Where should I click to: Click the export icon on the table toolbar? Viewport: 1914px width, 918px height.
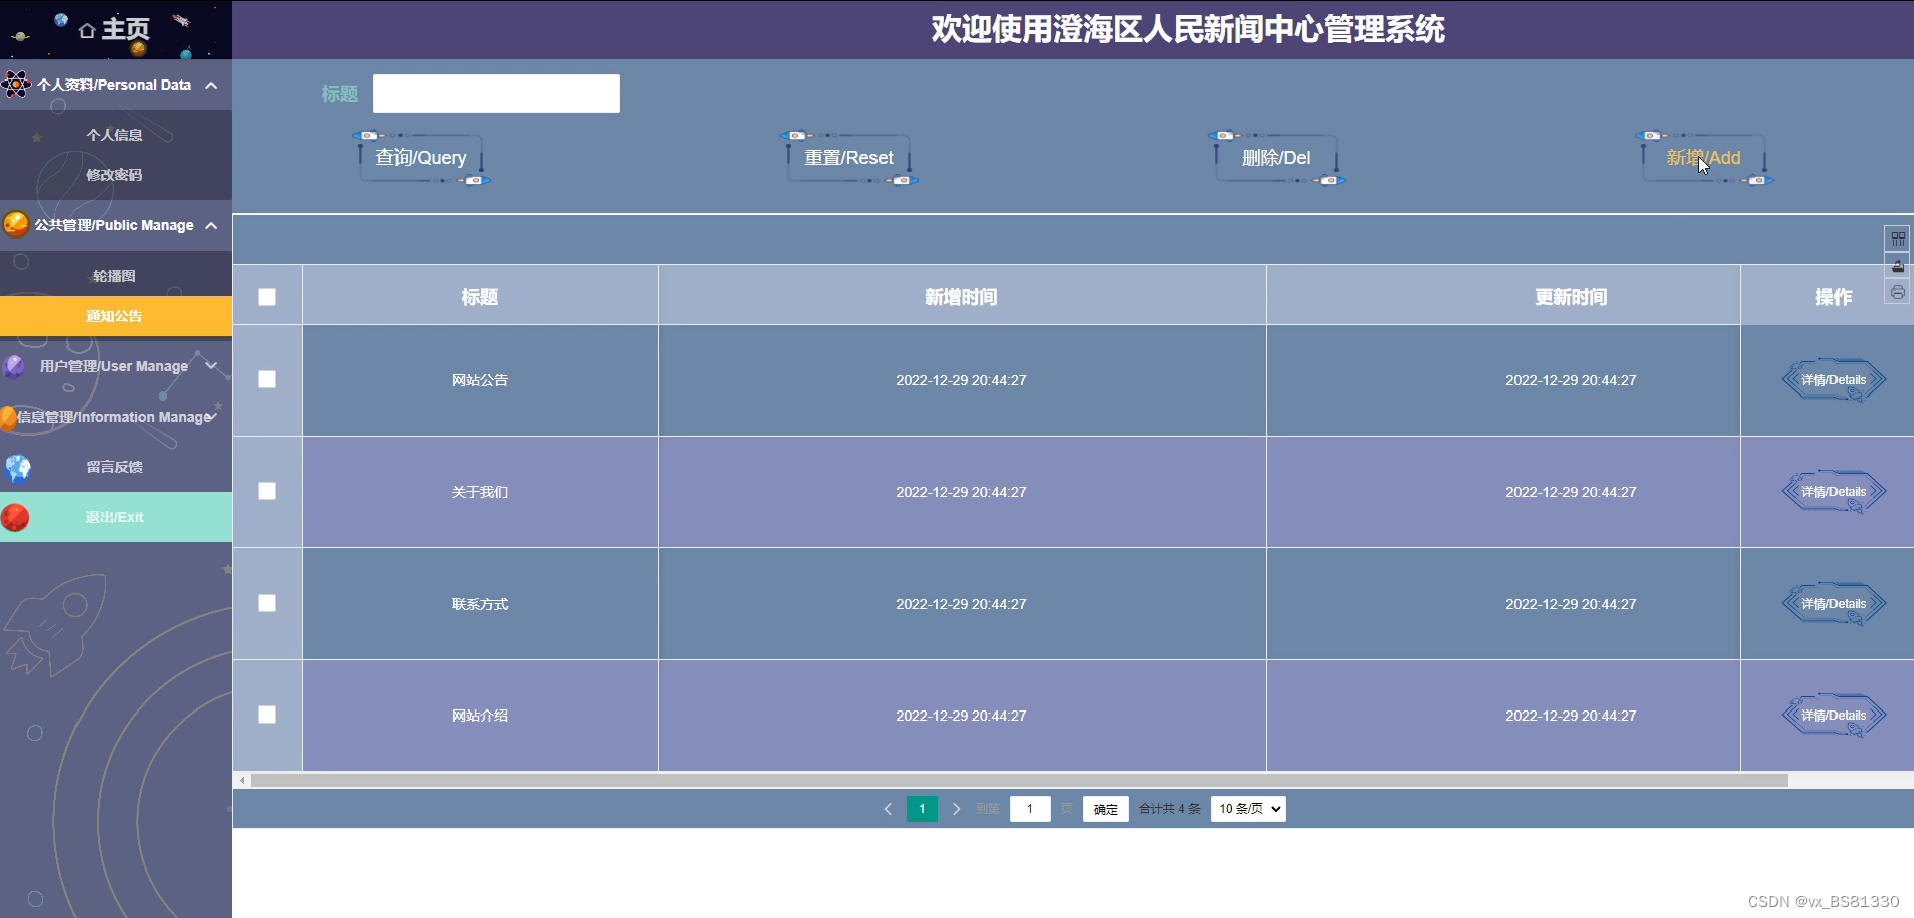click(x=1897, y=266)
